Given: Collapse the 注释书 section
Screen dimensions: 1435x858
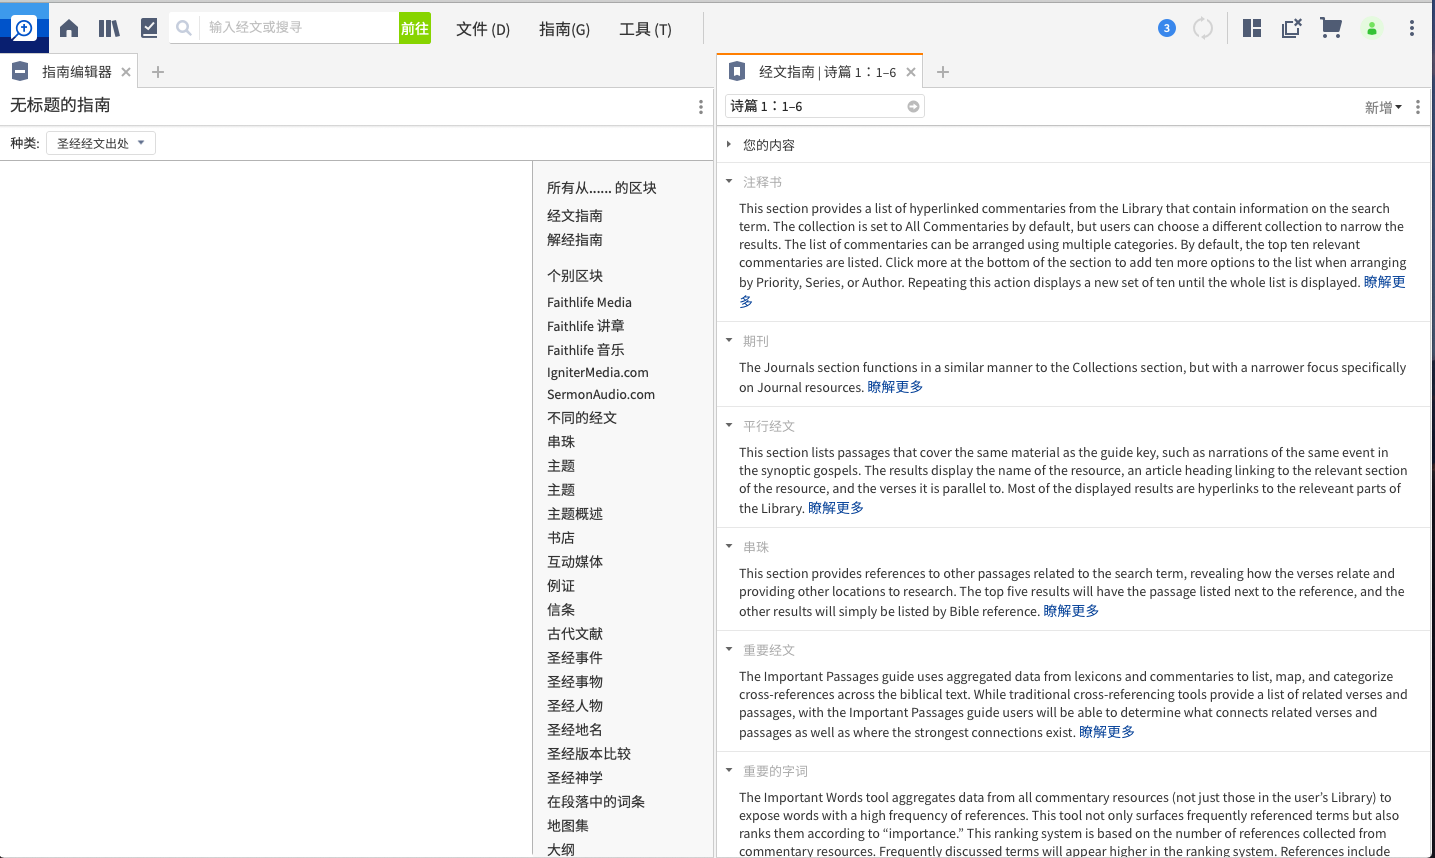Looking at the screenshot, I should 729,182.
